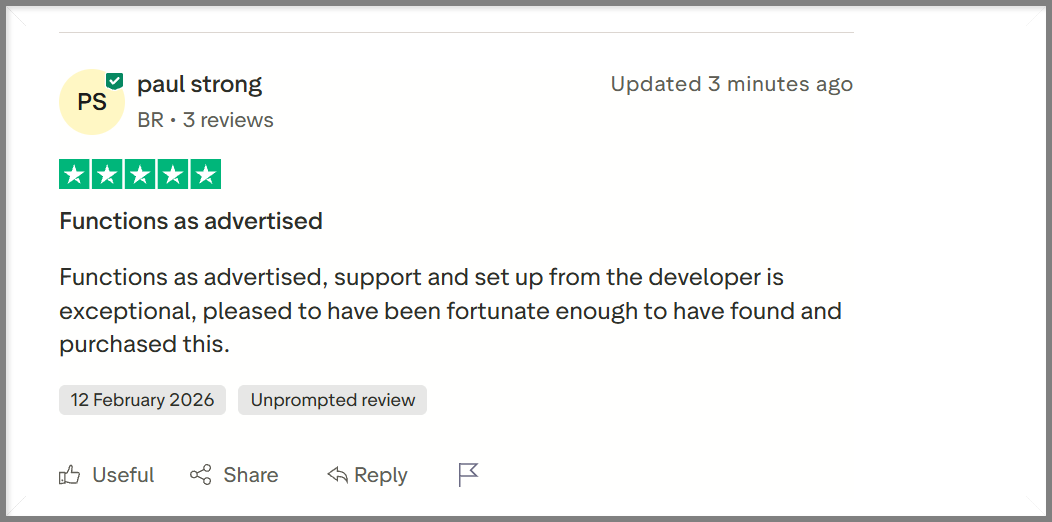Click the green verified checkmark badge
The height and width of the screenshot is (522, 1052).
click(x=115, y=81)
